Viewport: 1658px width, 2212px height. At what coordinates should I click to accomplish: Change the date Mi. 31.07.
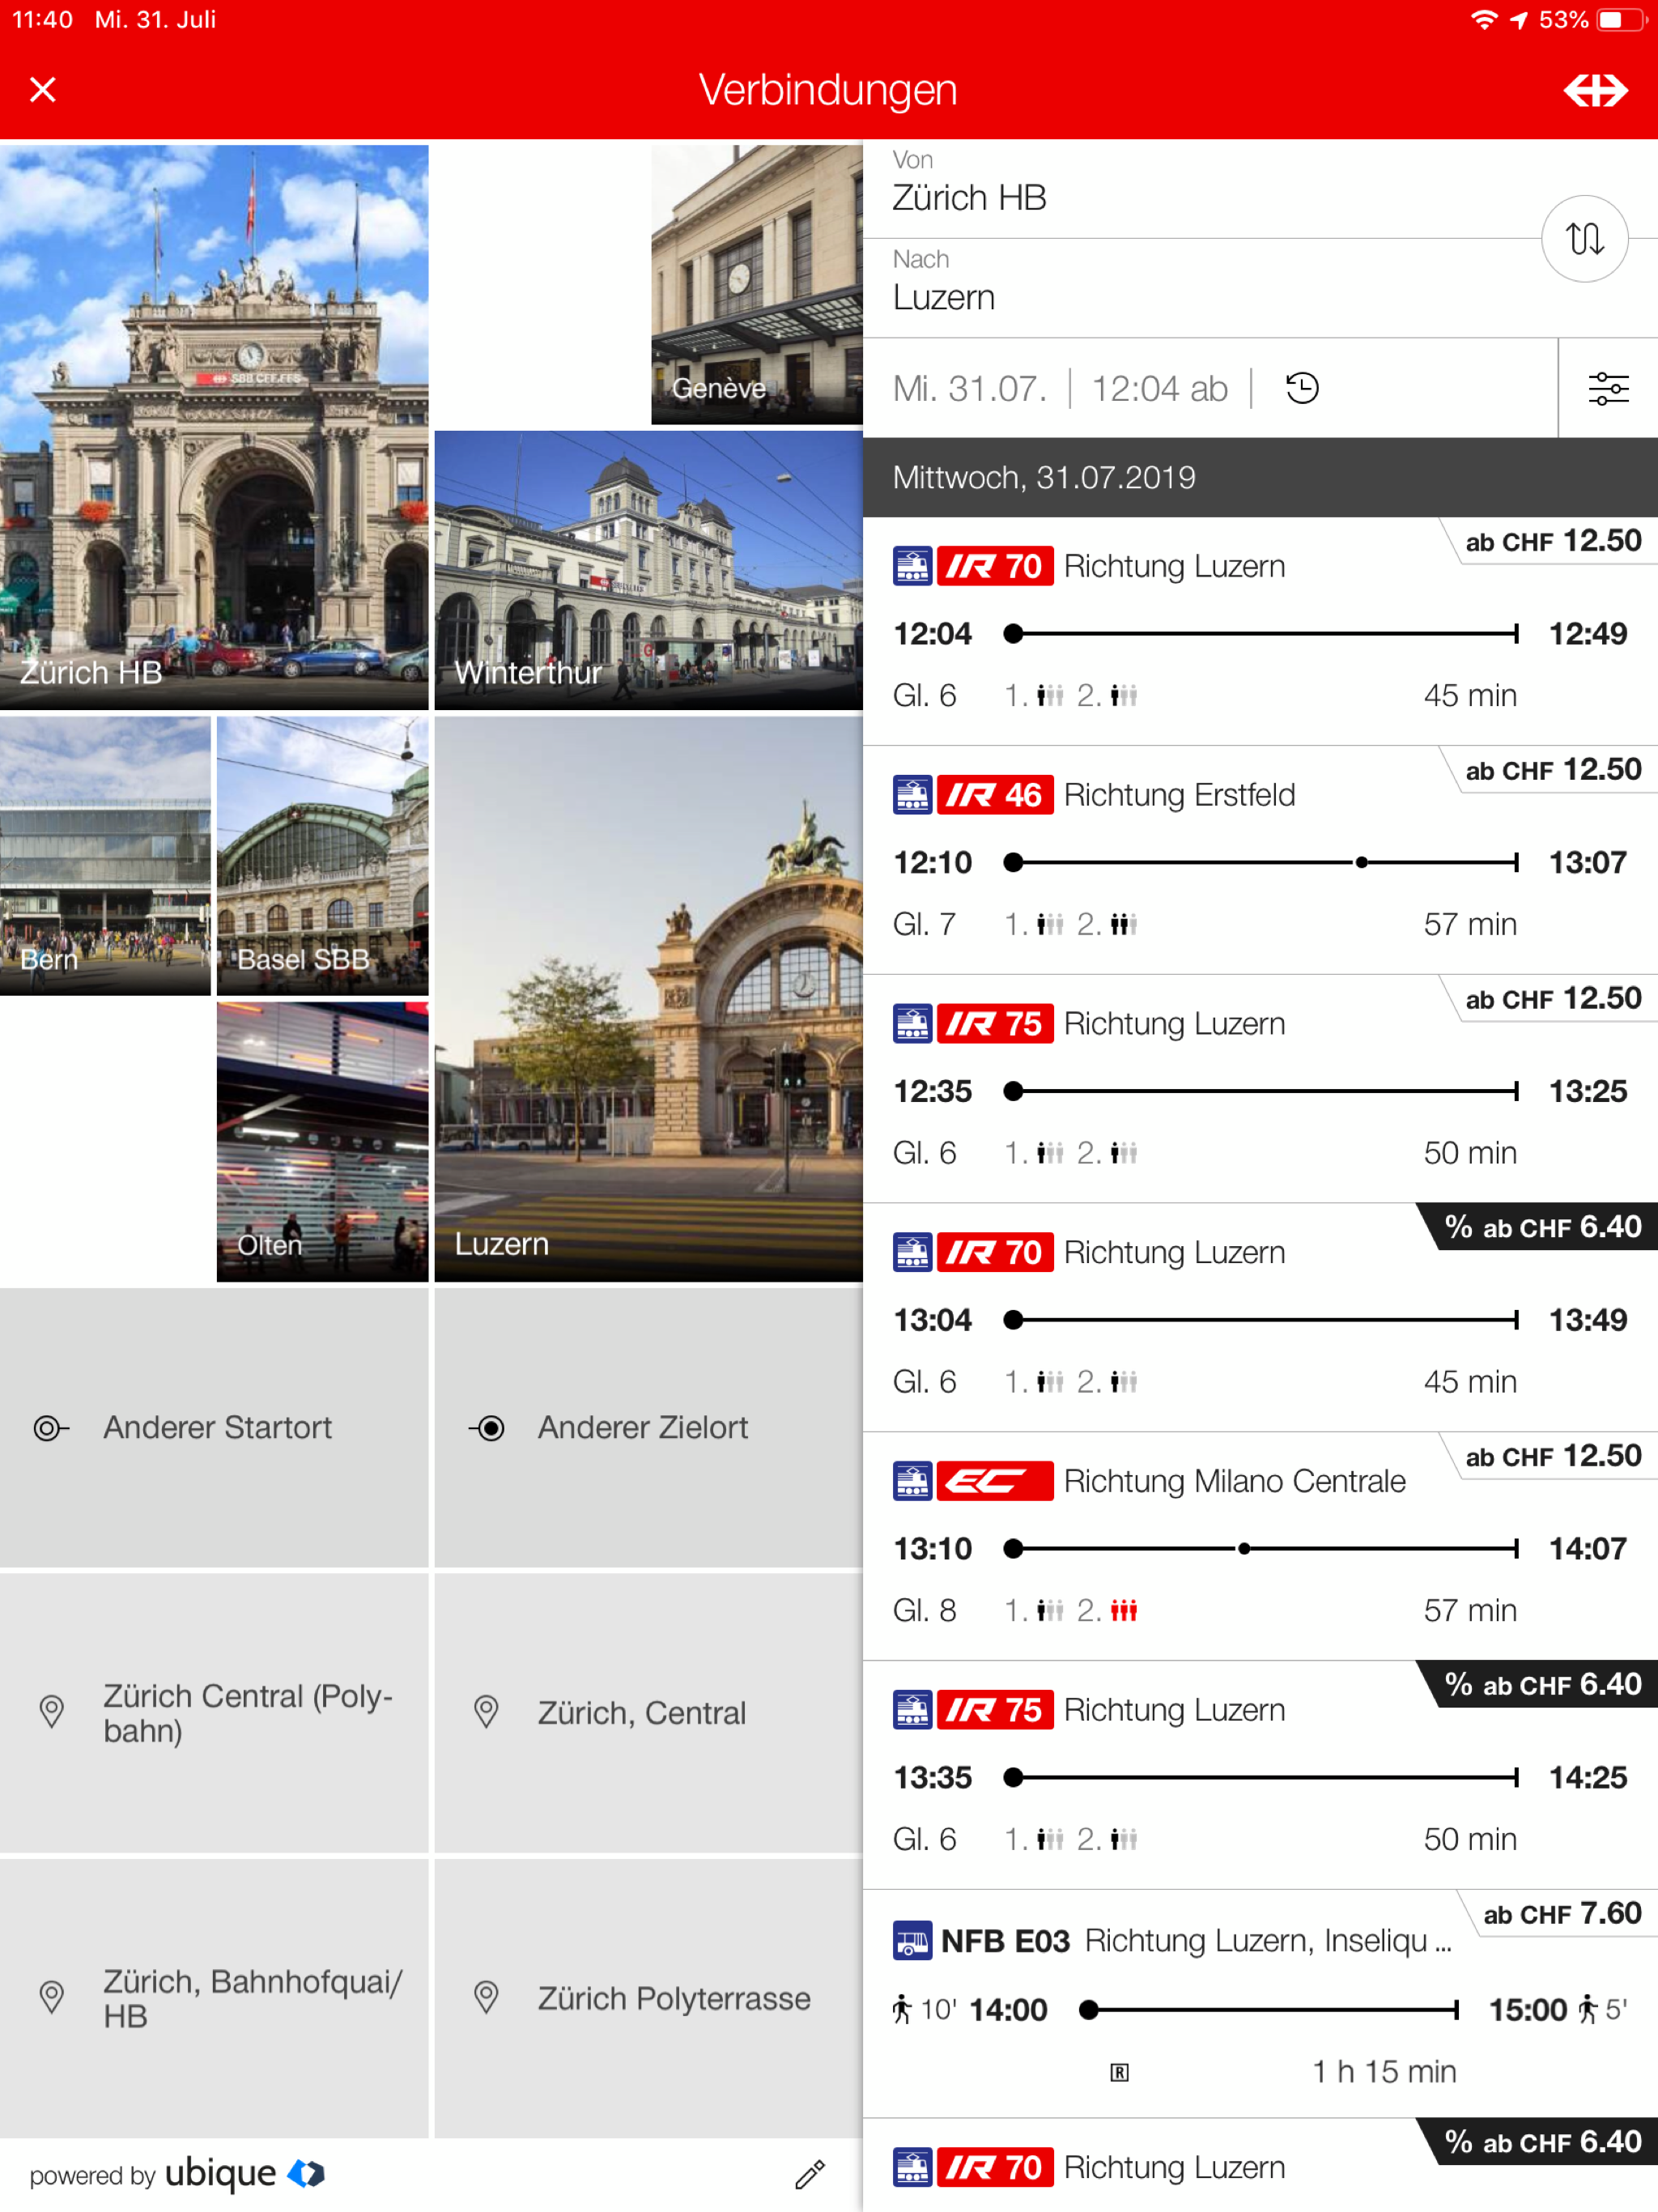[969, 388]
